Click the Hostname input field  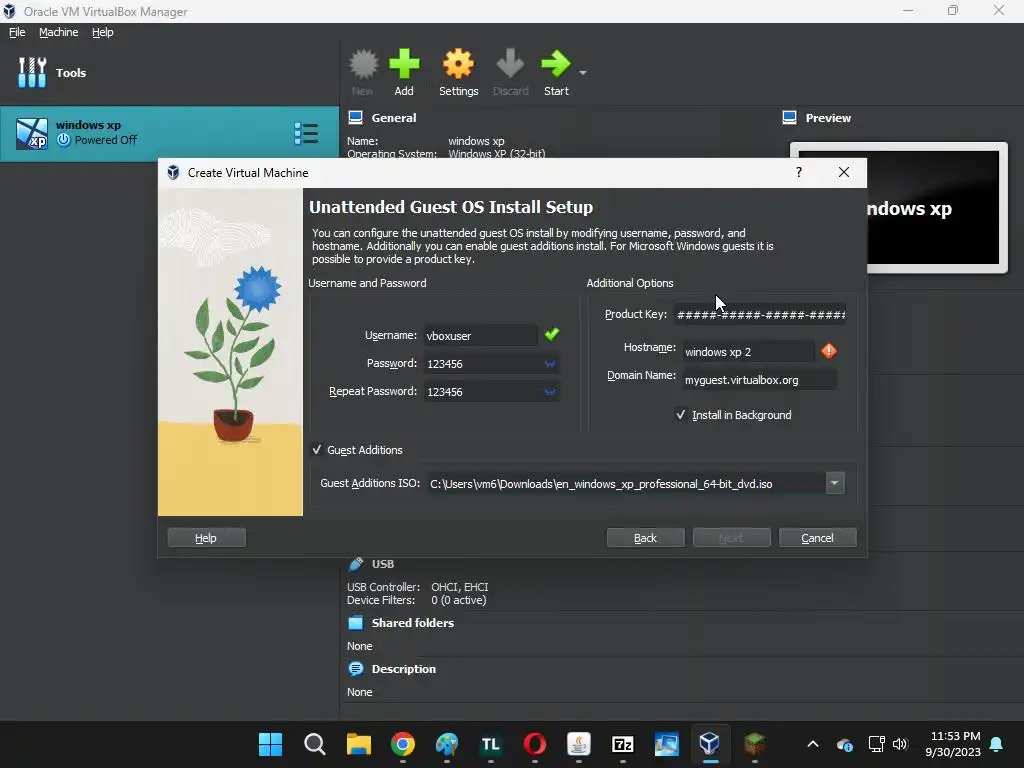point(748,351)
